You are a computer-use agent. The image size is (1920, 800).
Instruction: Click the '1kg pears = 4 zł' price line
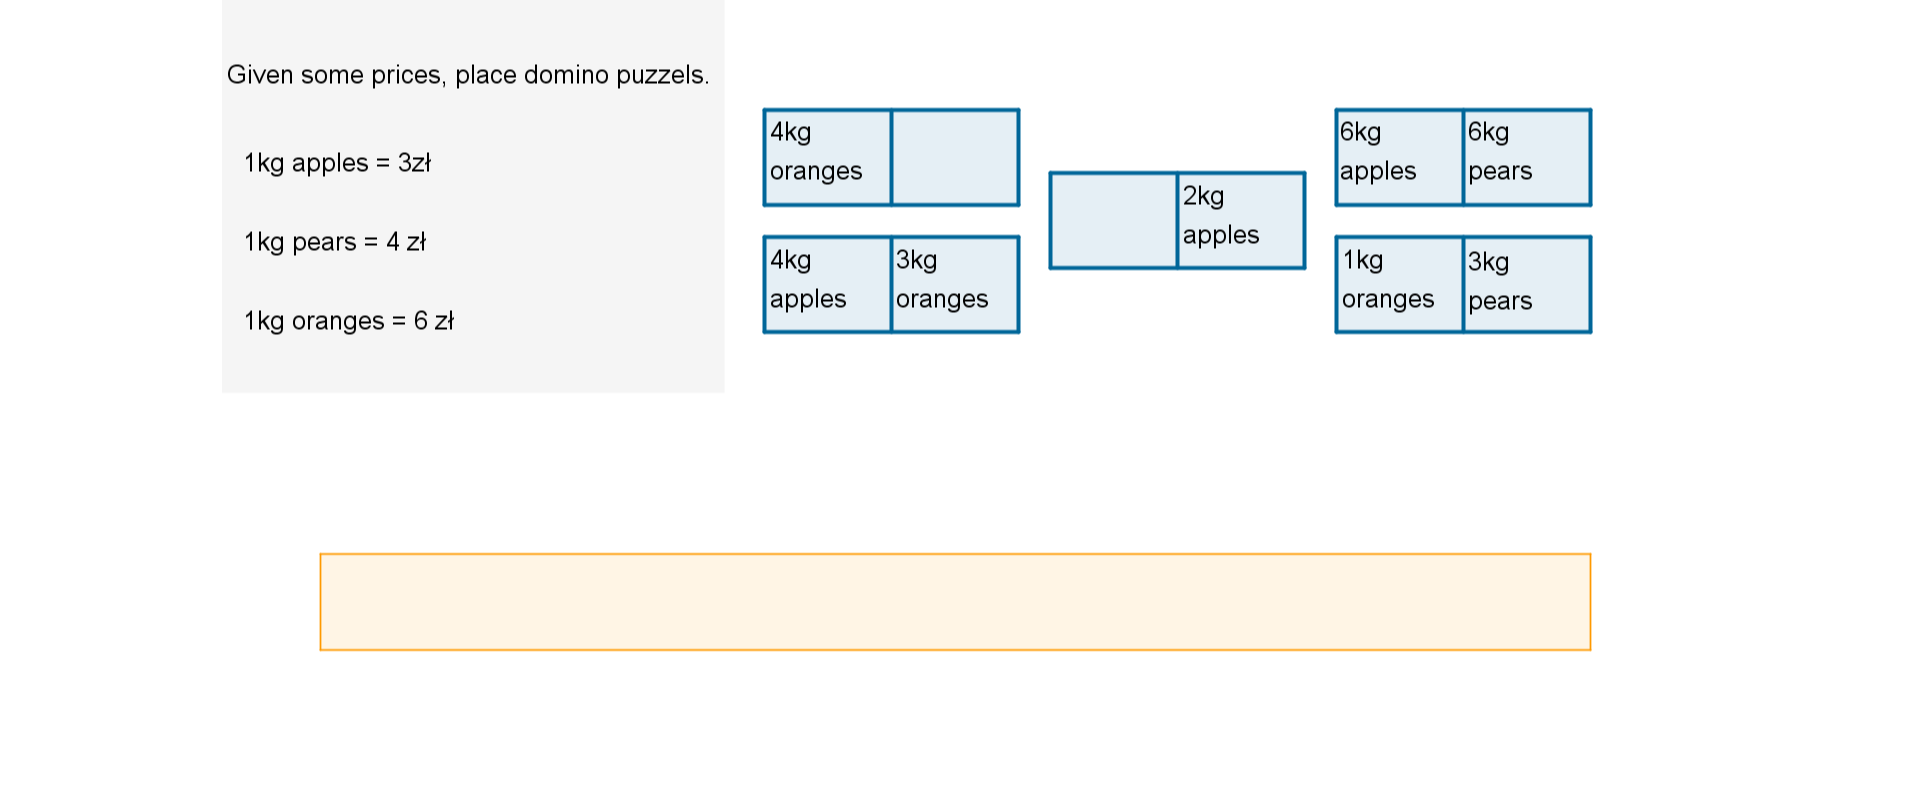pyautogui.click(x=335, y=242)
